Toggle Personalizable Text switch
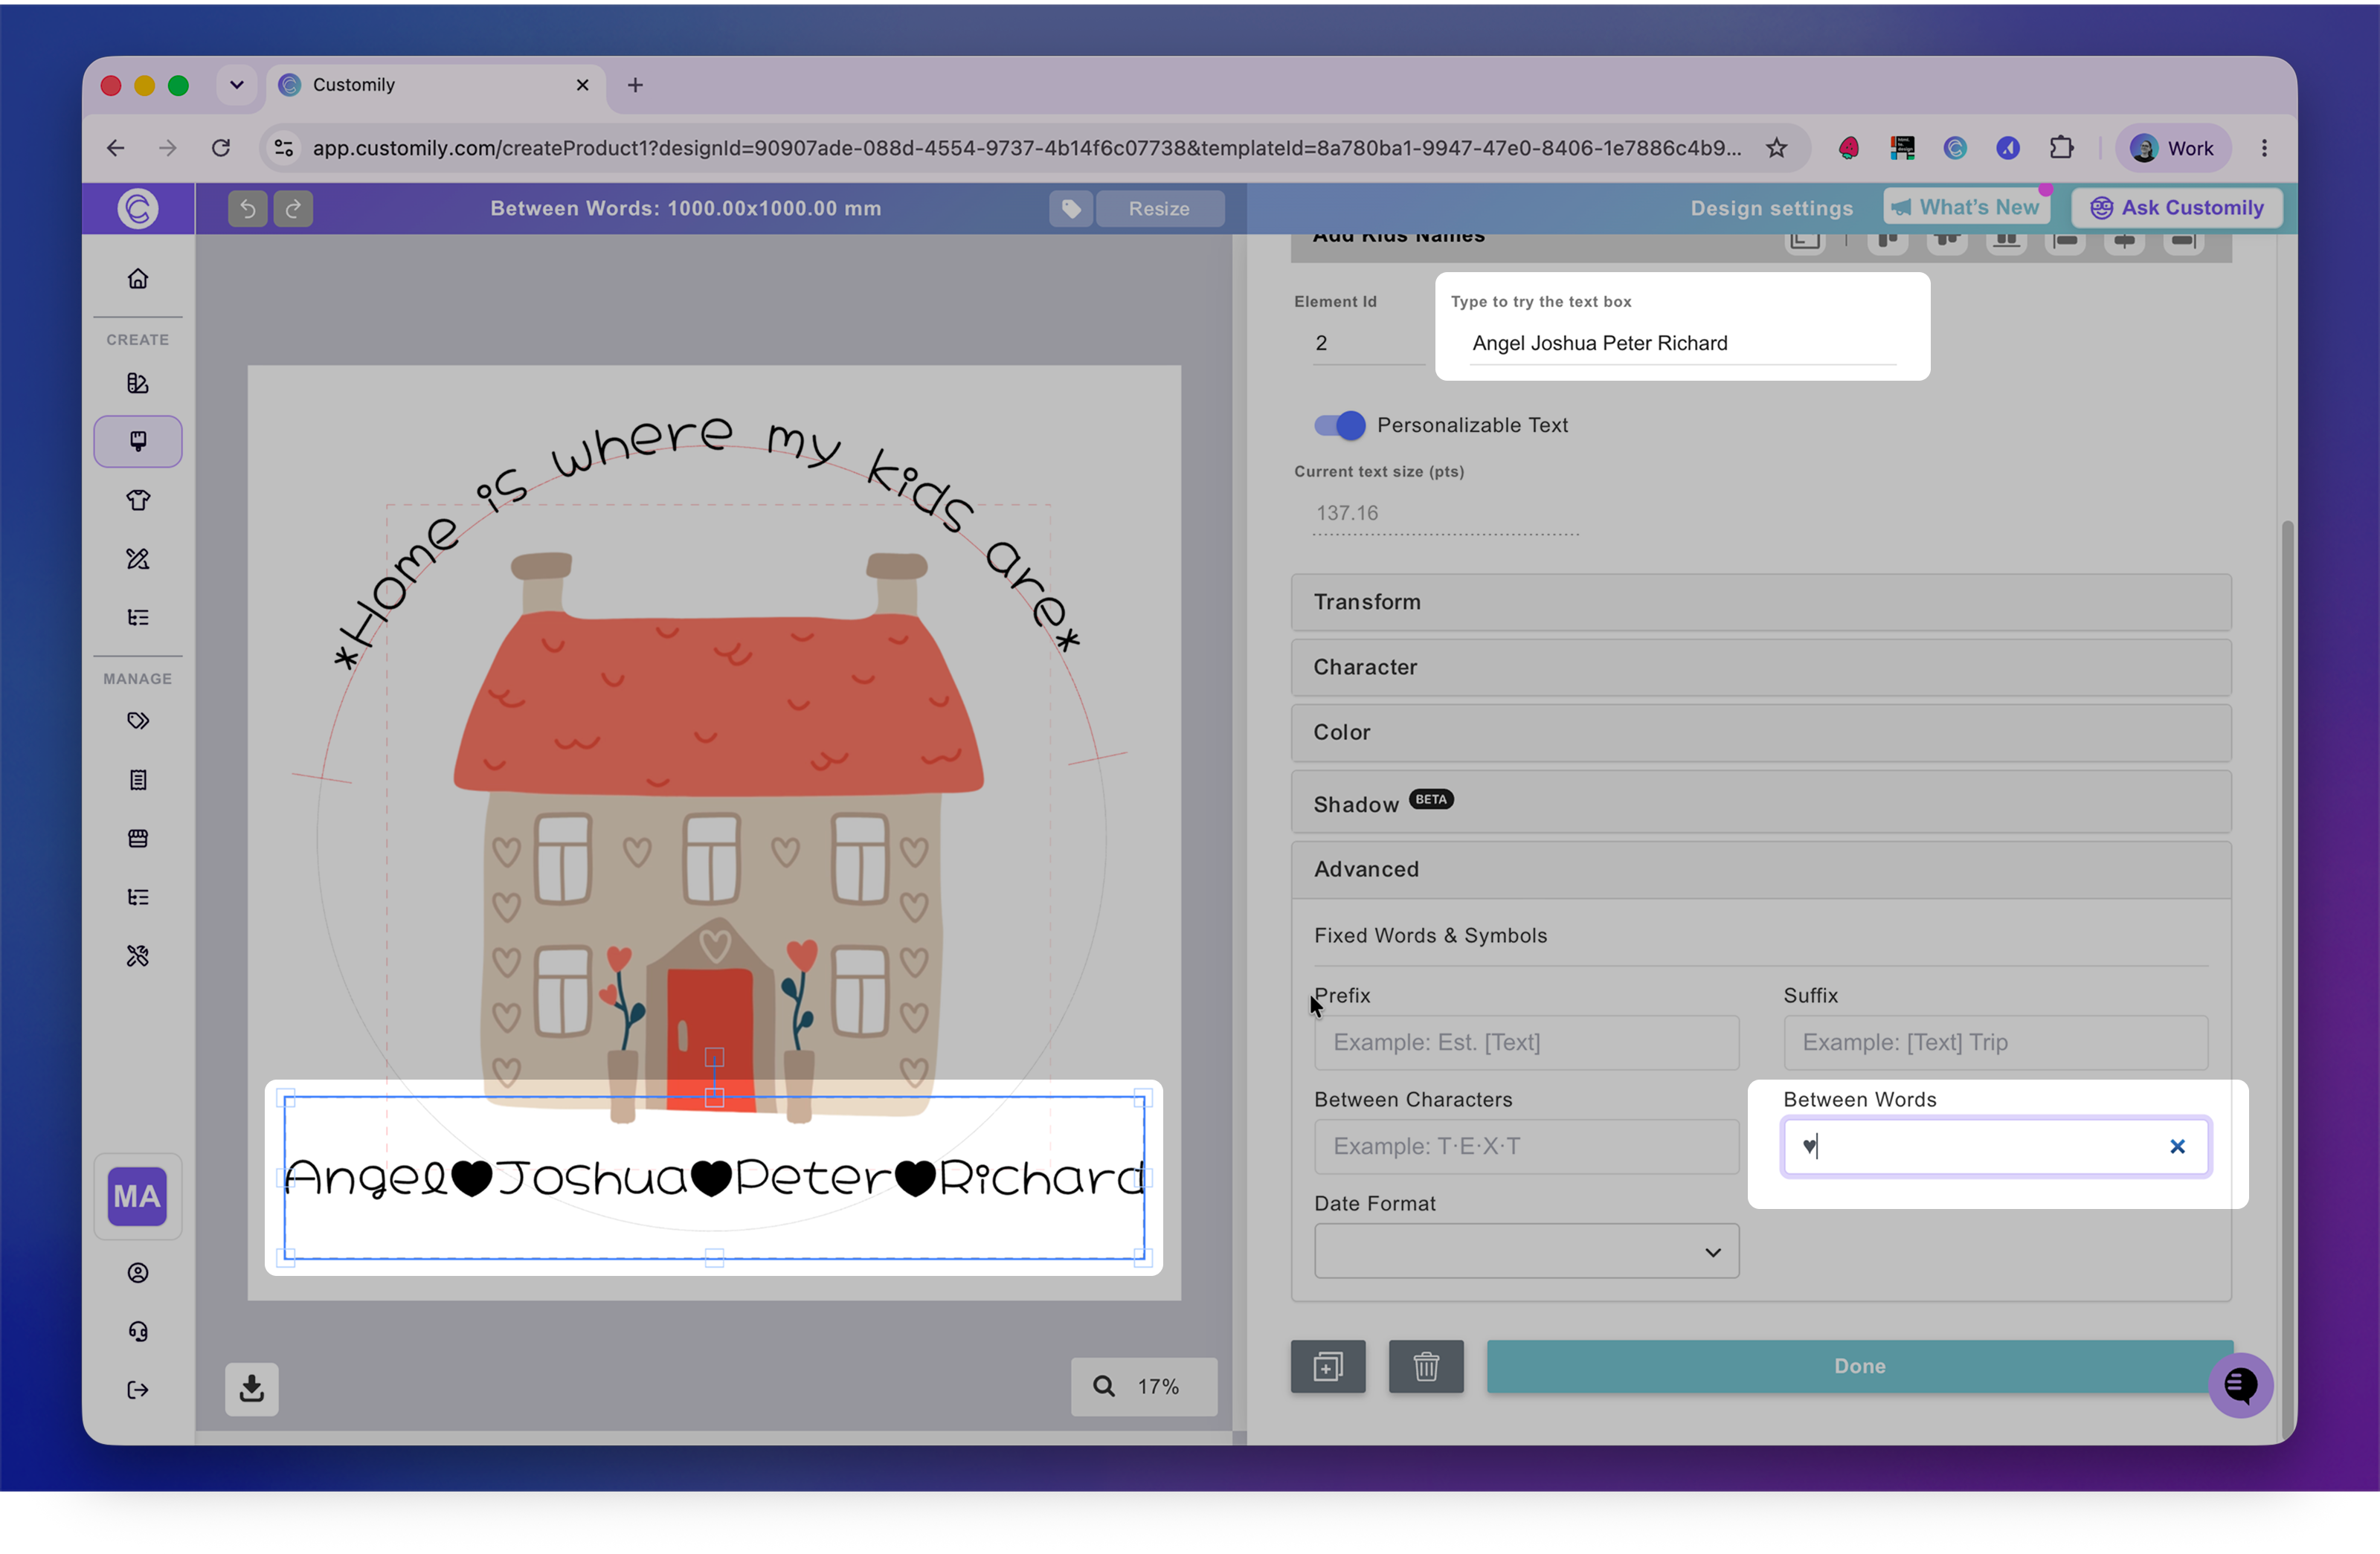 [1339, 425]
